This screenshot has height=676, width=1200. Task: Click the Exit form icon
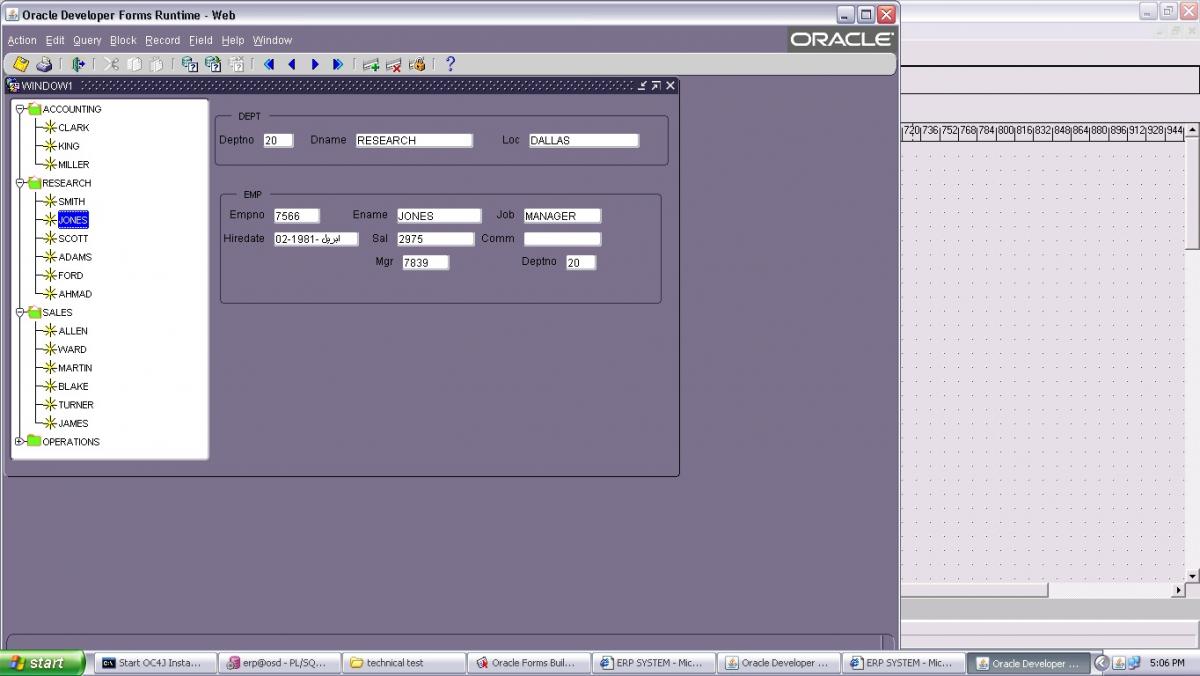[x=78, y=64]
